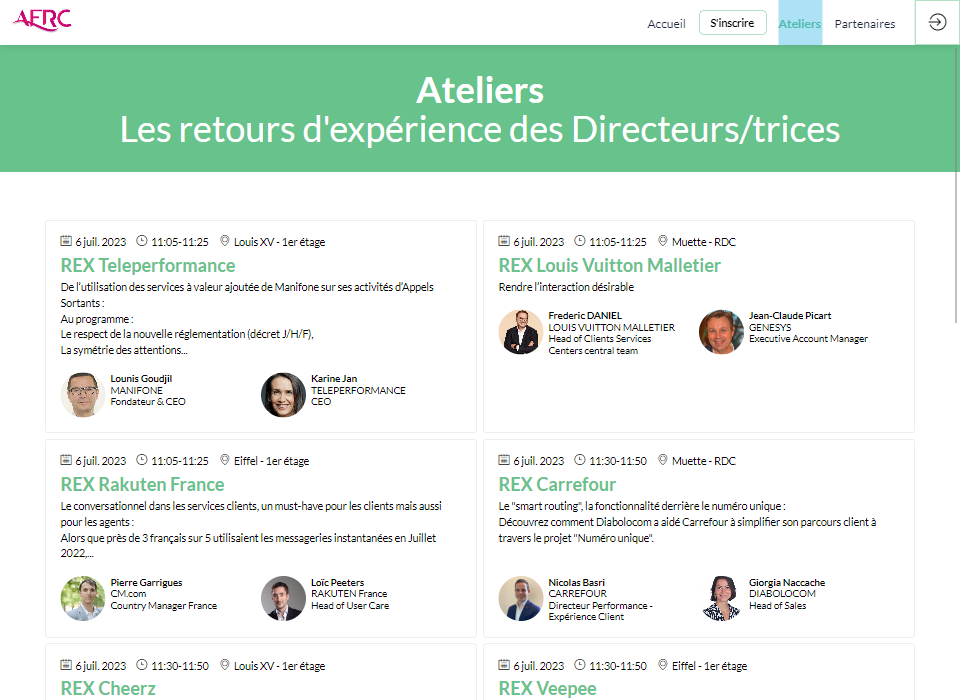The image size is (960, 700).
Task: Click Jean-Claude Picart's photo
Action: tap(721, 332)
